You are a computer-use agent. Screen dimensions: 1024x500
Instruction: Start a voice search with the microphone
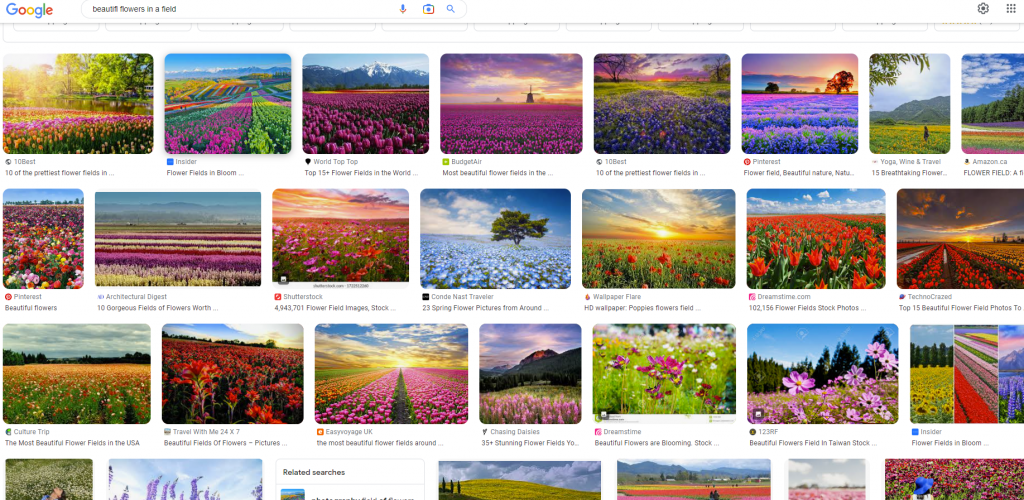[x=403, y=9]
